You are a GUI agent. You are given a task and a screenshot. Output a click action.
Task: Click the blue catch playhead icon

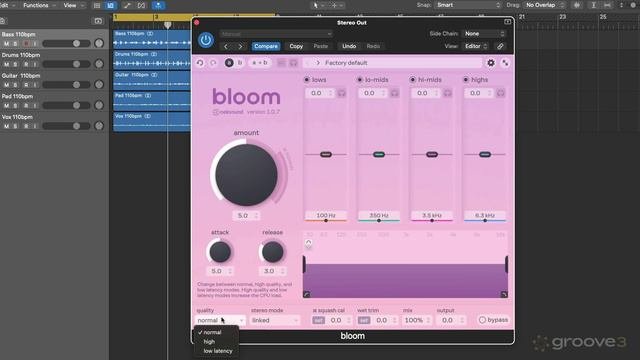[x=158, y=5]
